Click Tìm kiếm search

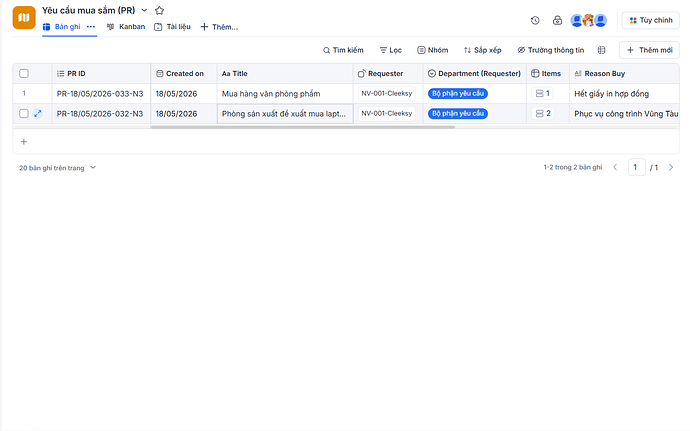coord(343,50)
